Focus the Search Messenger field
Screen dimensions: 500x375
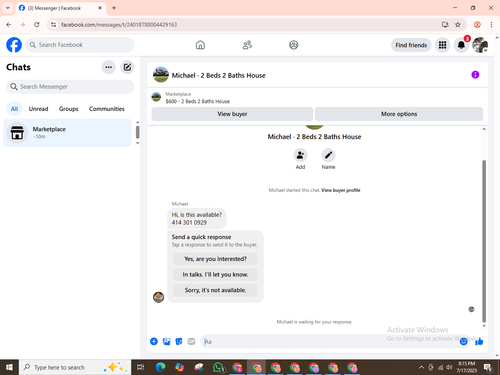point(70,87)
